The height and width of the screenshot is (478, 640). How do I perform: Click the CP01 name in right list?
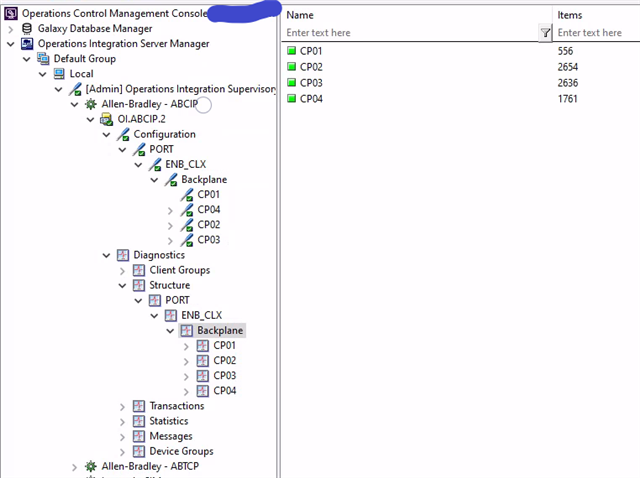311,51
